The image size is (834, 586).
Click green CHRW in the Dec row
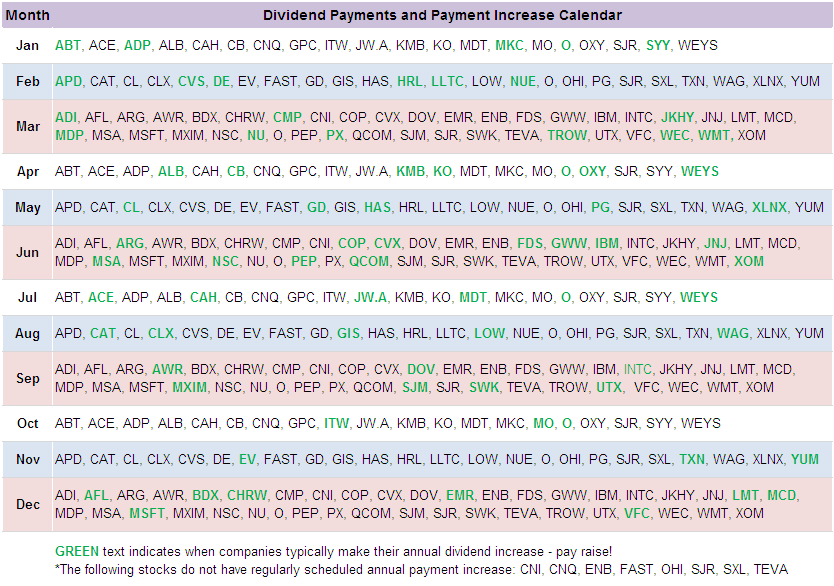click(247, 495)
